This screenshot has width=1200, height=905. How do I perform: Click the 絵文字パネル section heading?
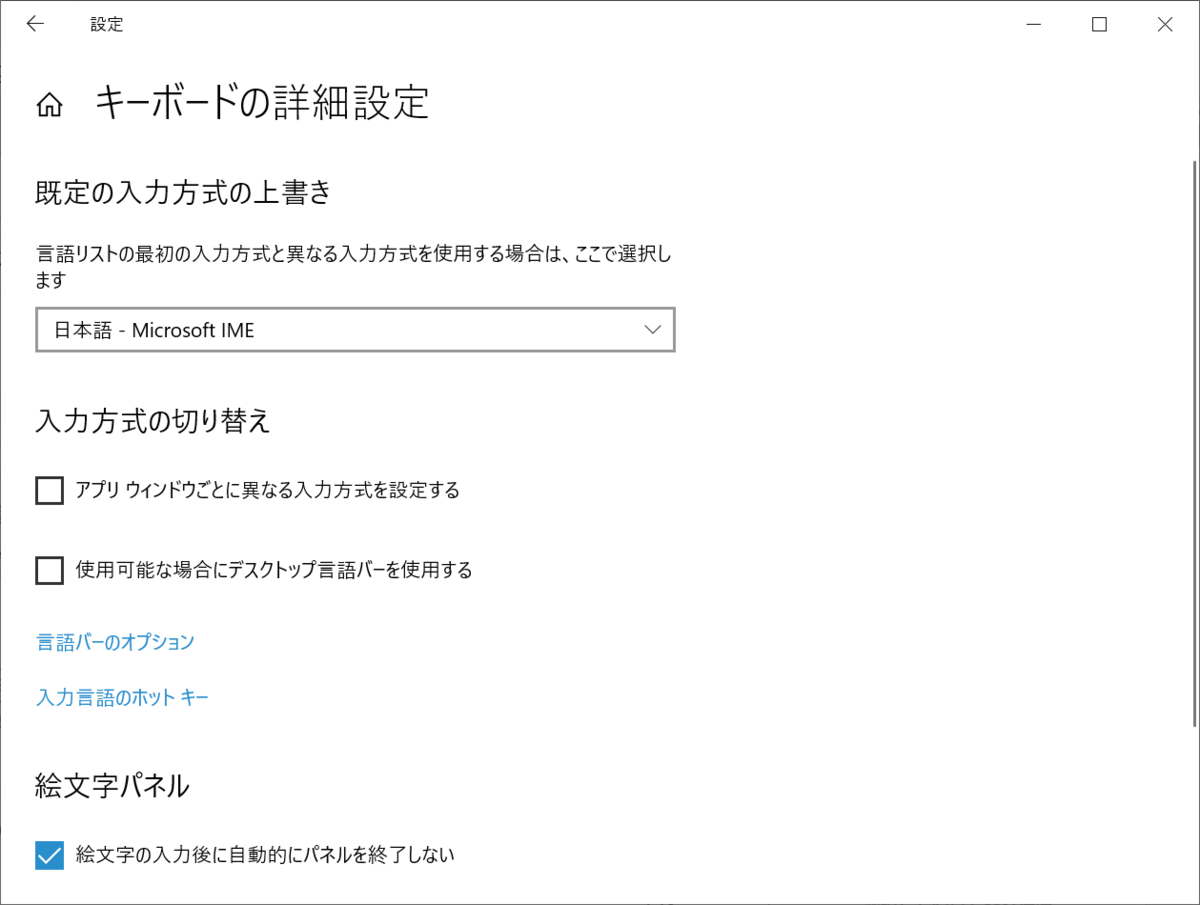(x=112, y=786)
